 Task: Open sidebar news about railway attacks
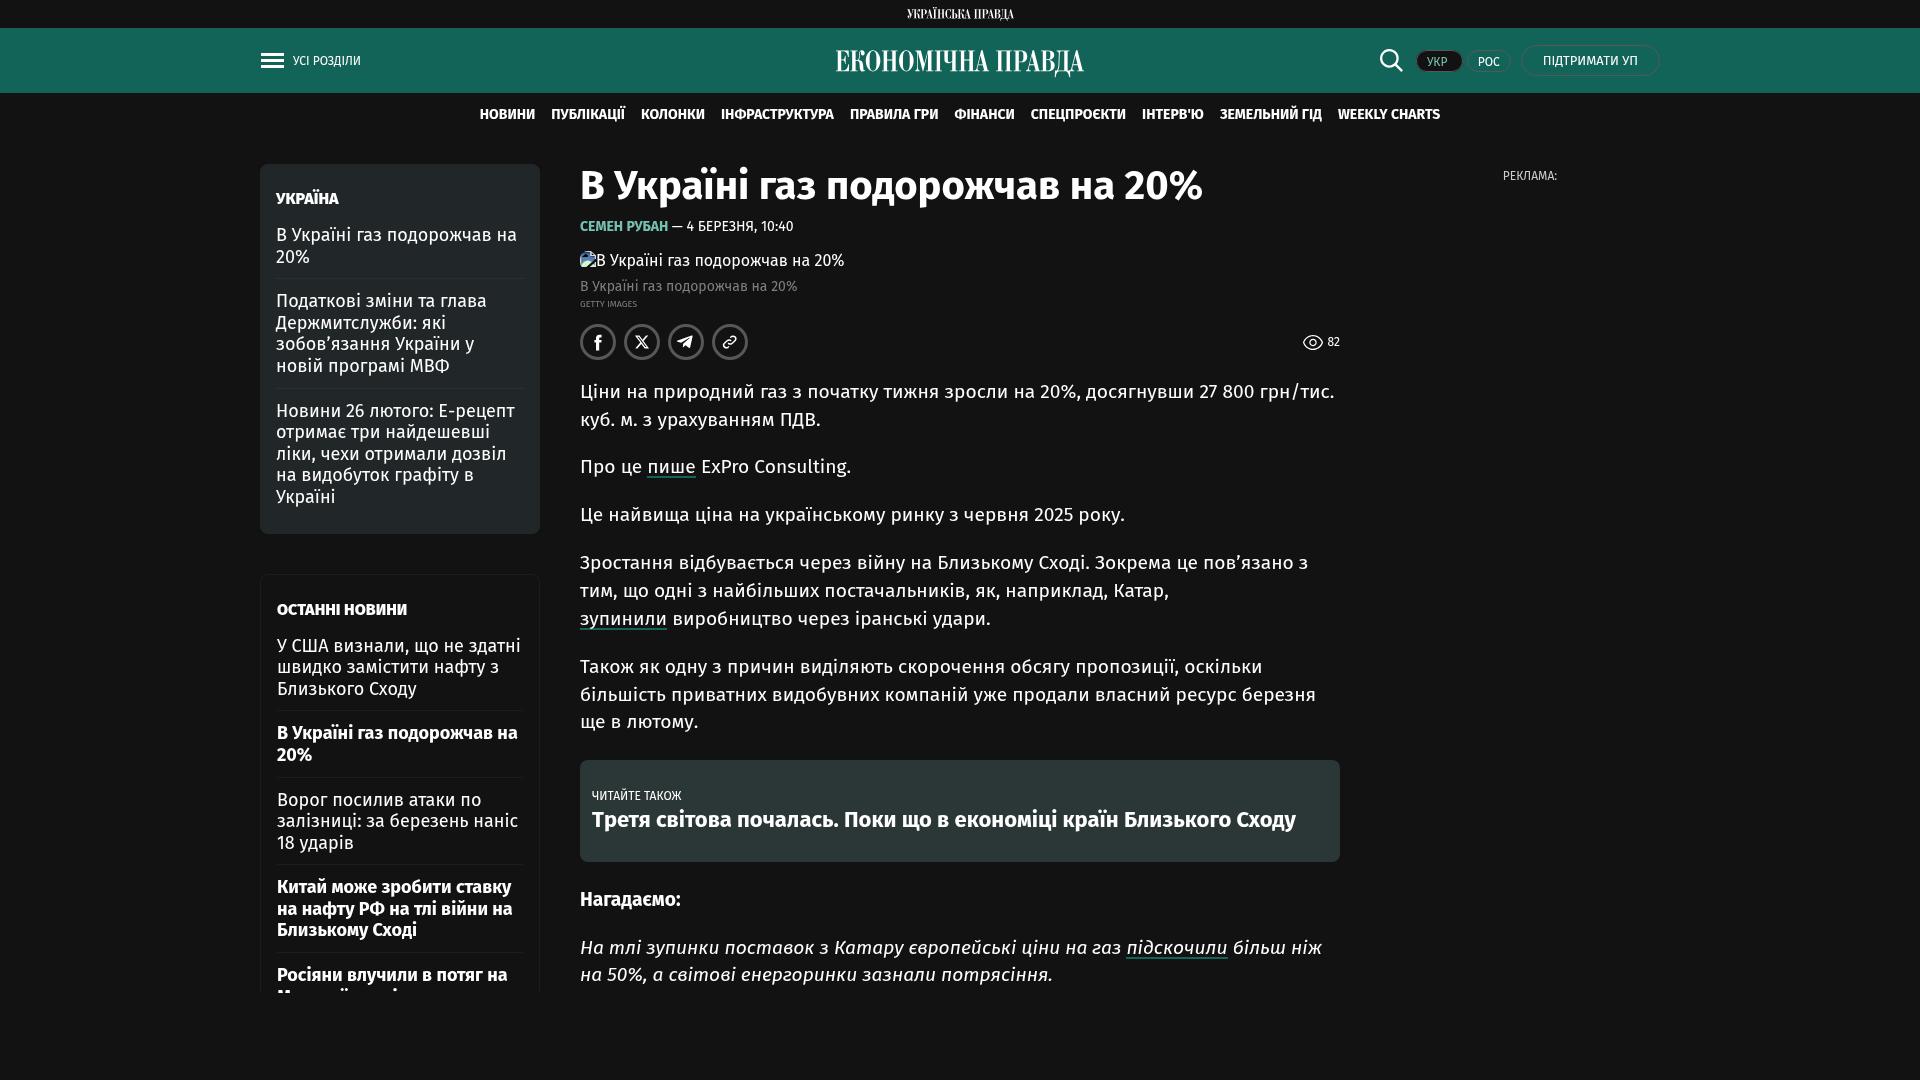click(x=397, y=821)
